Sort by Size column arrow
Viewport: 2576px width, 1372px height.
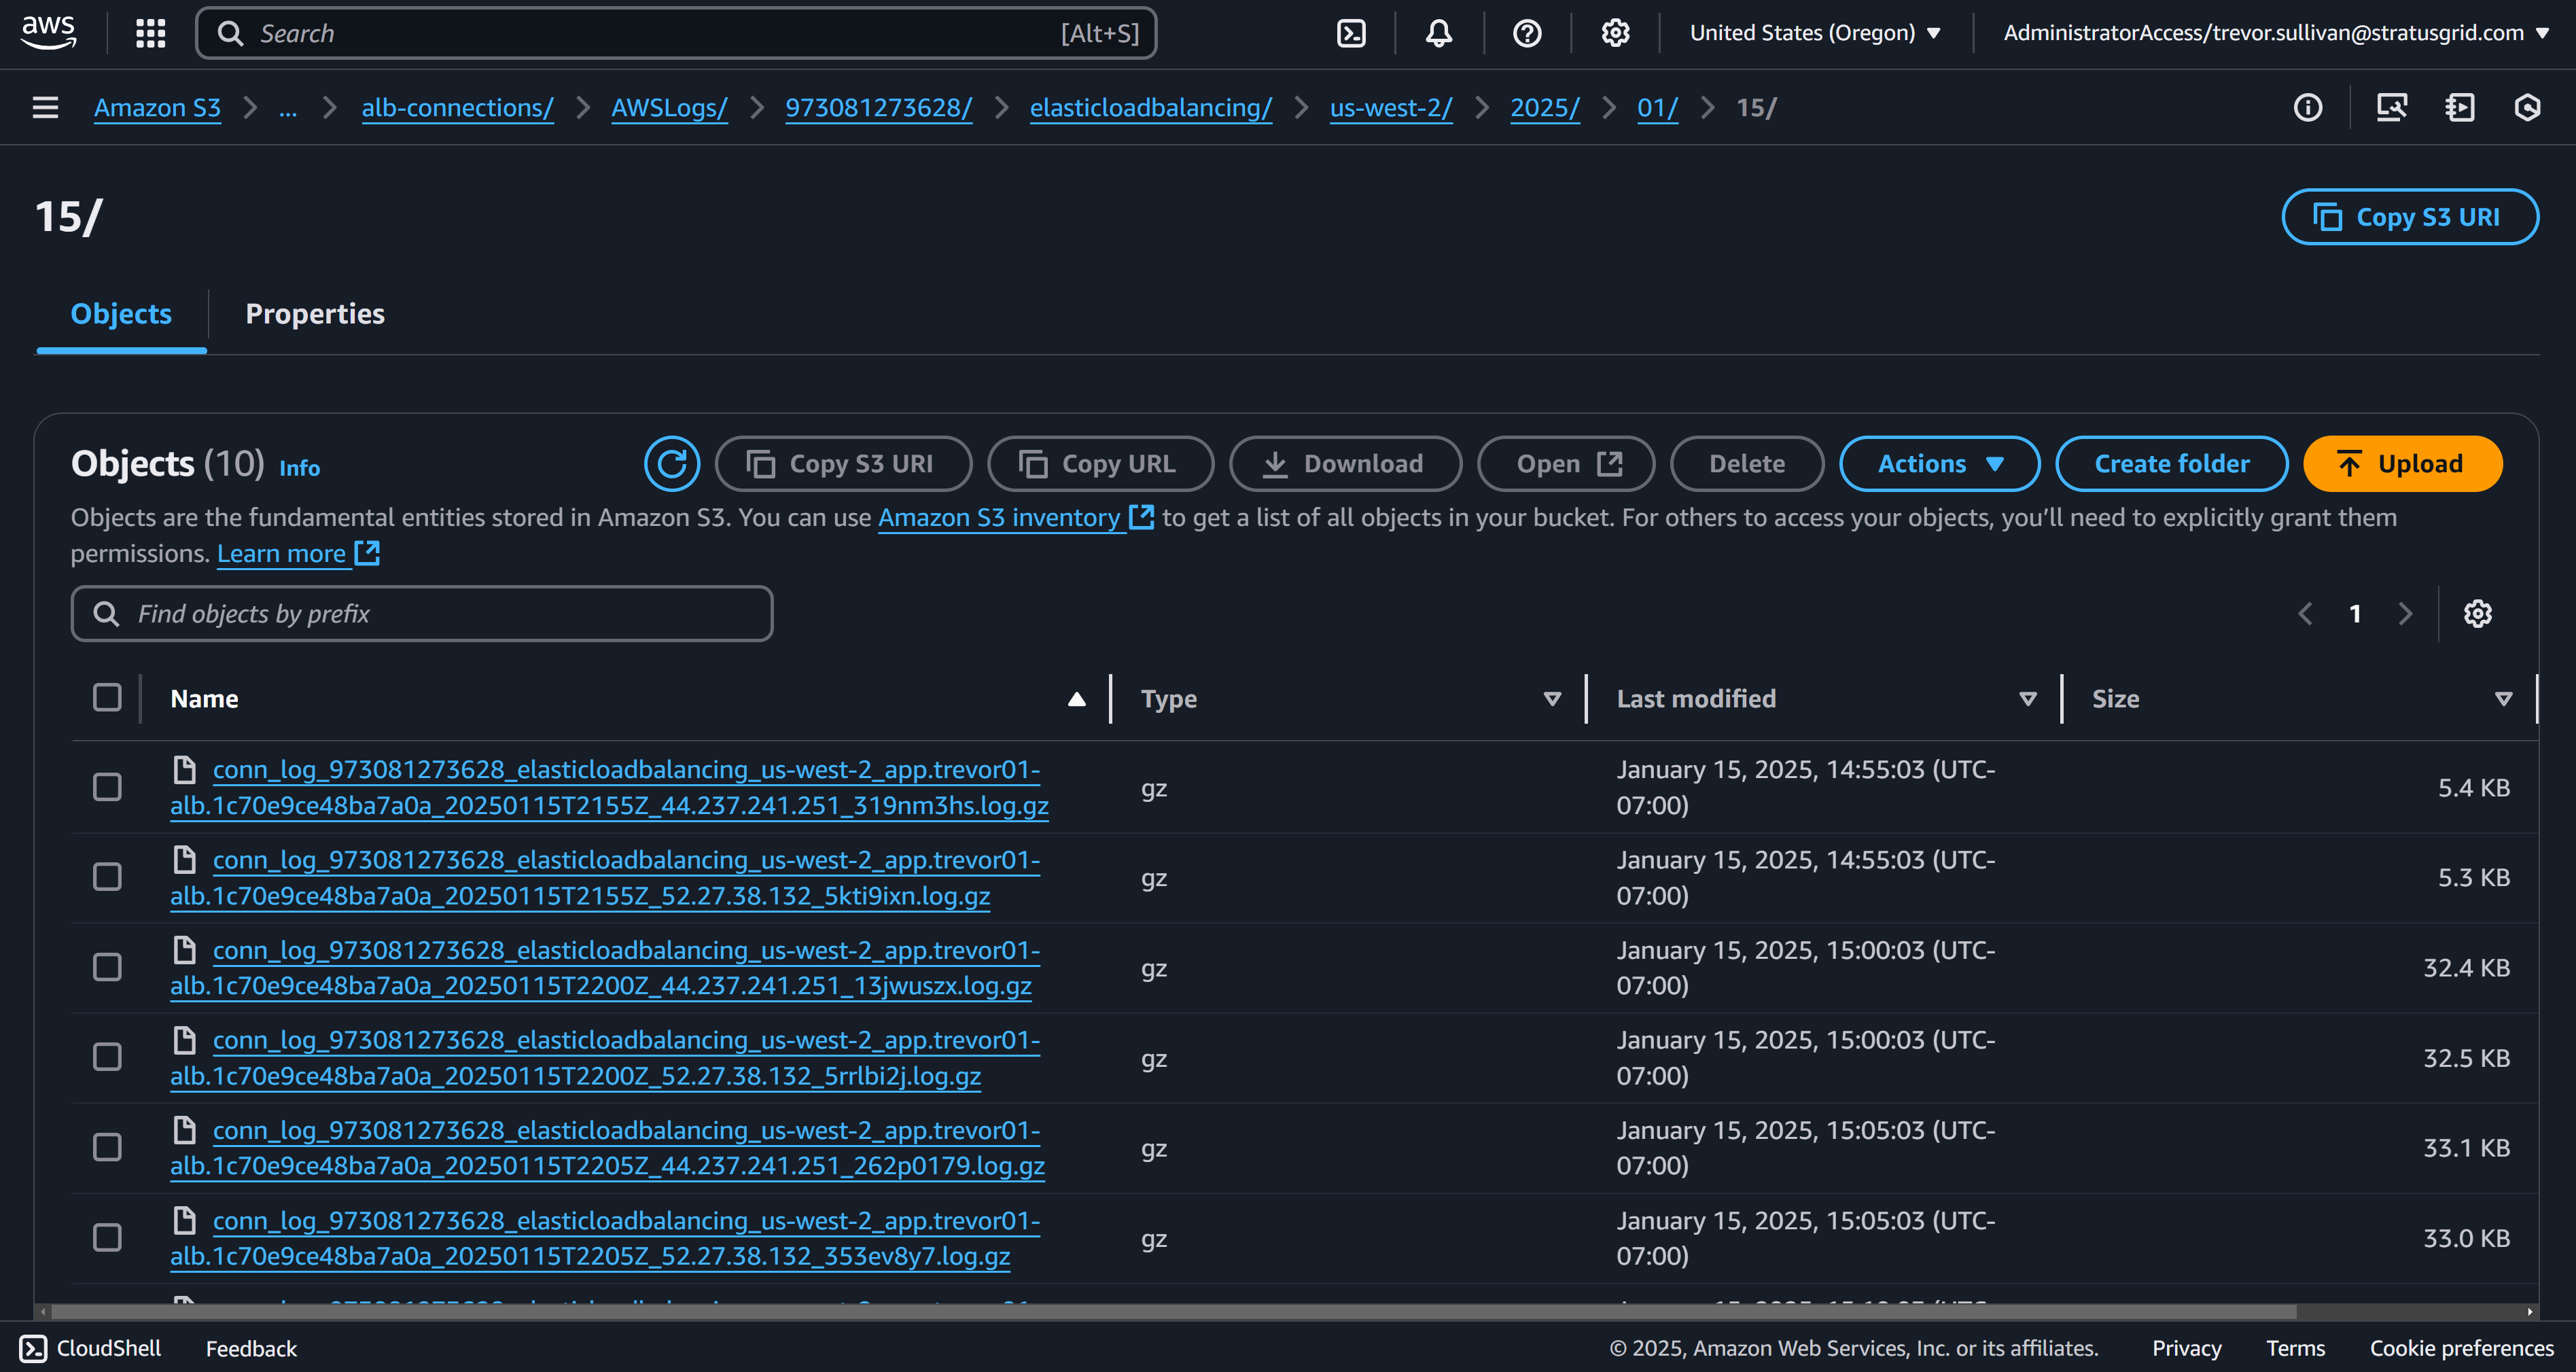point(2503,699)
